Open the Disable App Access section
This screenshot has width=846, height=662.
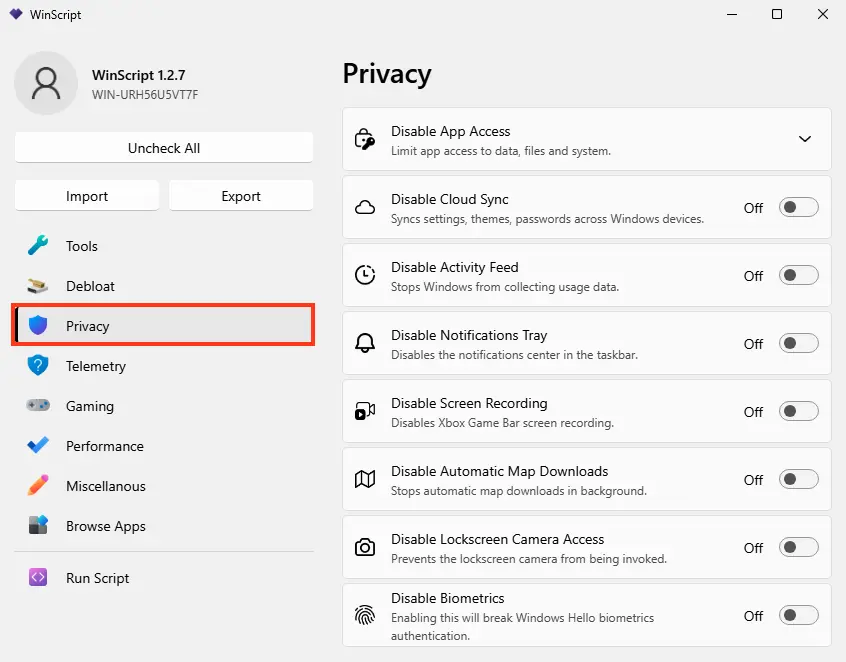point(586,139)
